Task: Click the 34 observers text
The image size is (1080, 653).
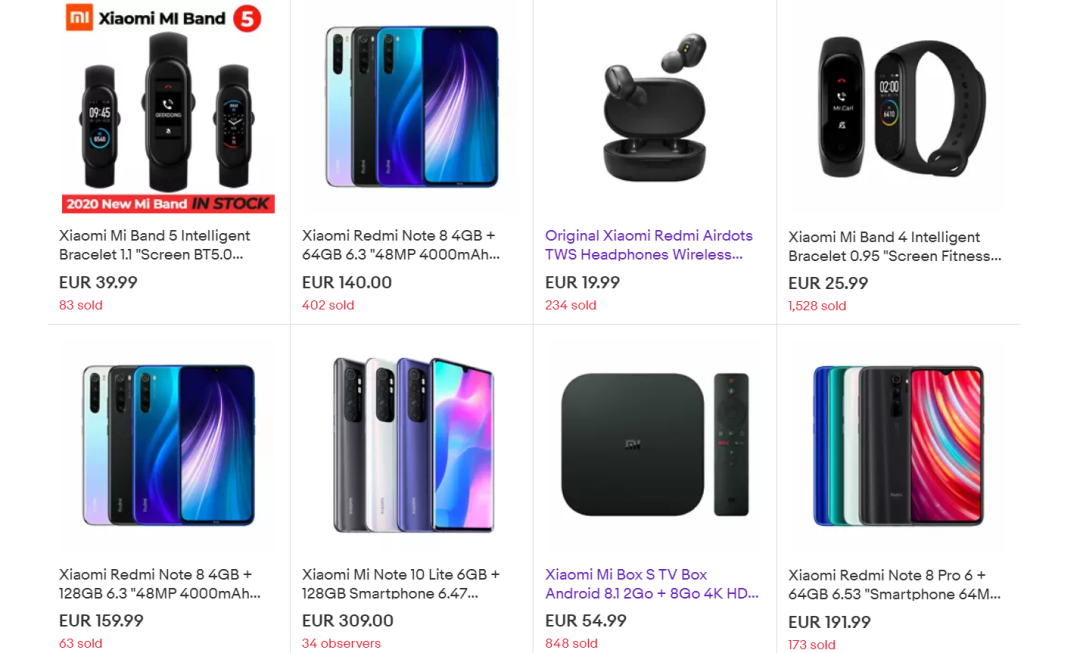Action: 341,644
